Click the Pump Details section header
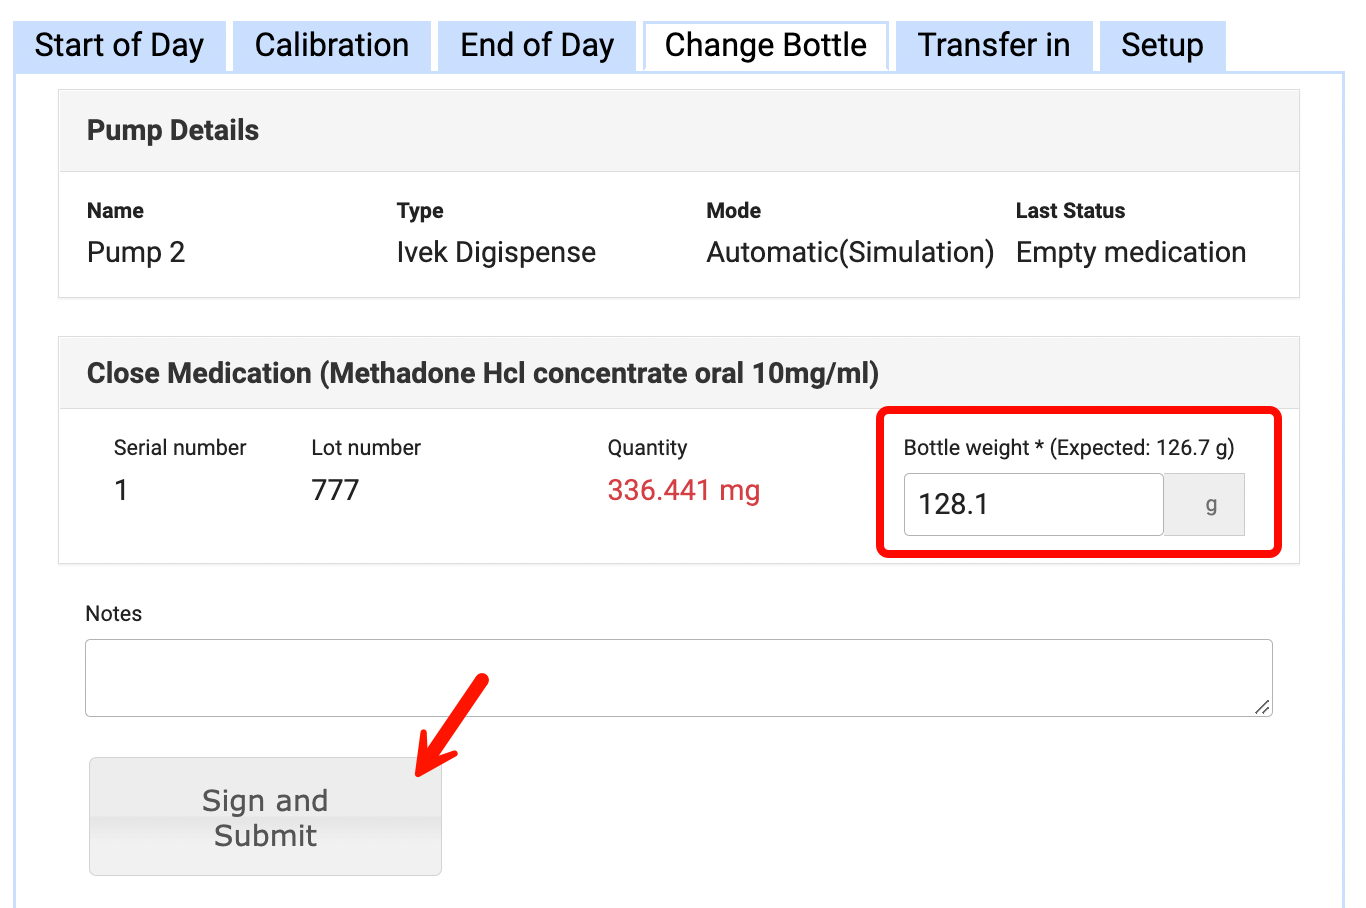The width and height of the screenshot is (1366, 908). pos(173,130)
